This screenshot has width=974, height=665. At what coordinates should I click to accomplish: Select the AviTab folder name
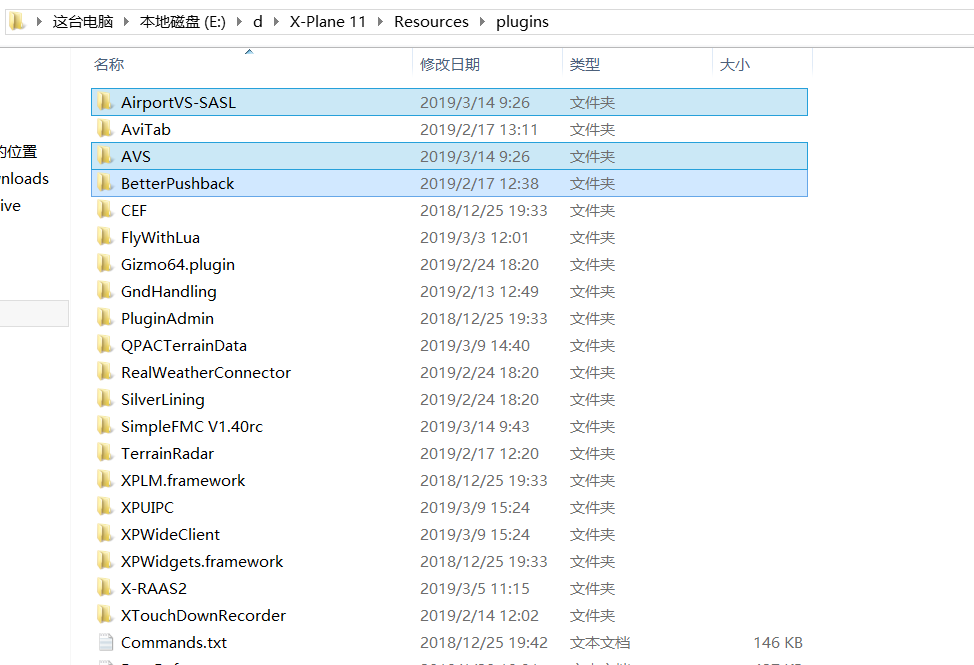pyautogui.click(x=145, y=129)
